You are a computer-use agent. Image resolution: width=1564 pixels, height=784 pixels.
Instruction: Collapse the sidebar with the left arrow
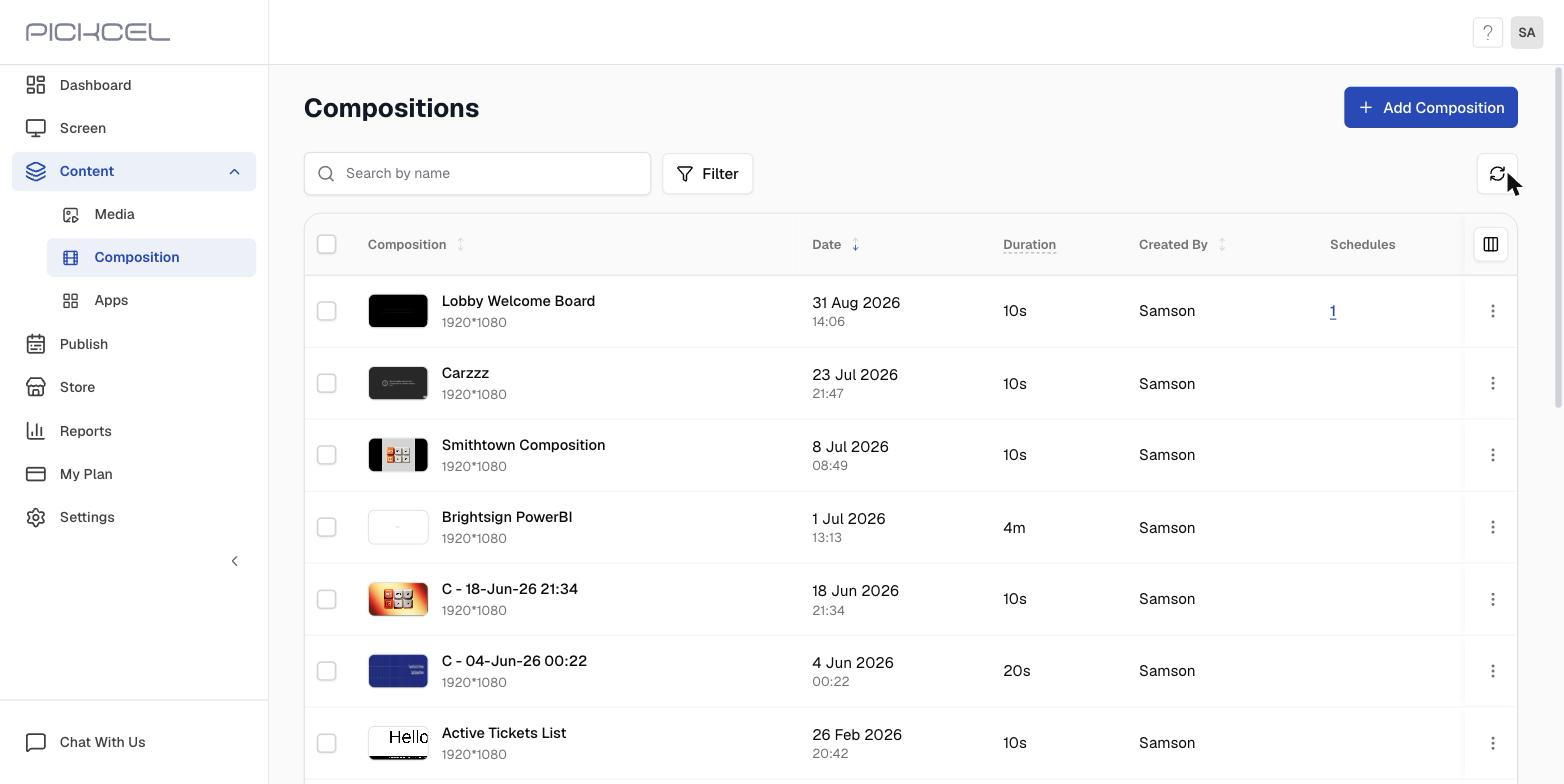click(234, 561)
